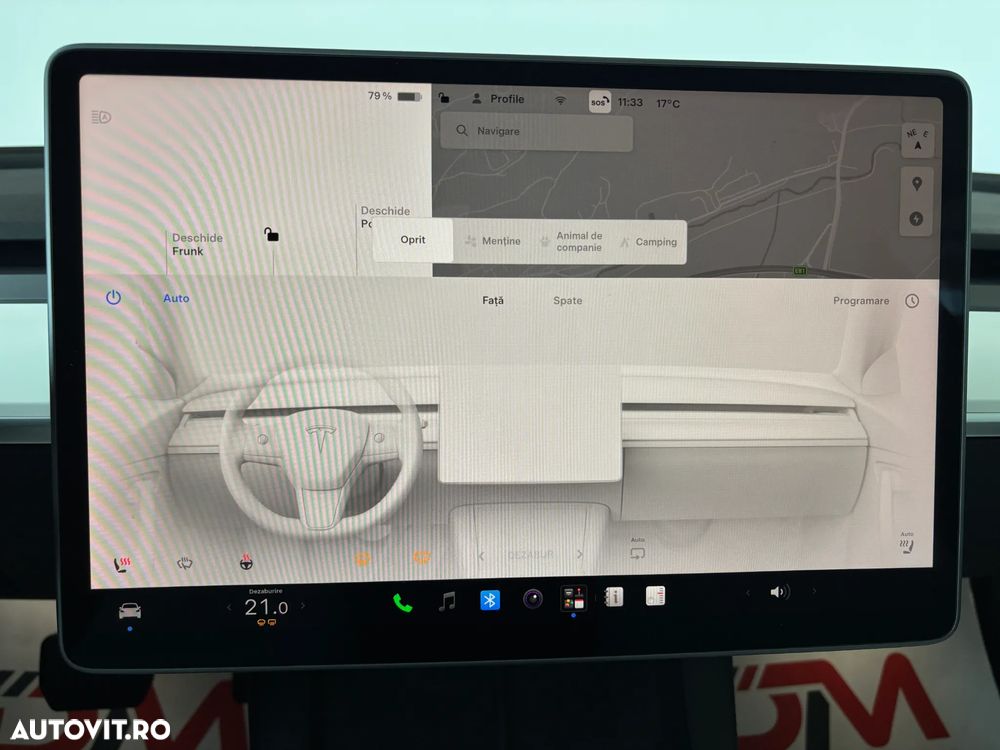The width and height of the screenshot is (1000, 750).
Task: Show chargers with the lightning bolt icon
Action: pos(916,219)
